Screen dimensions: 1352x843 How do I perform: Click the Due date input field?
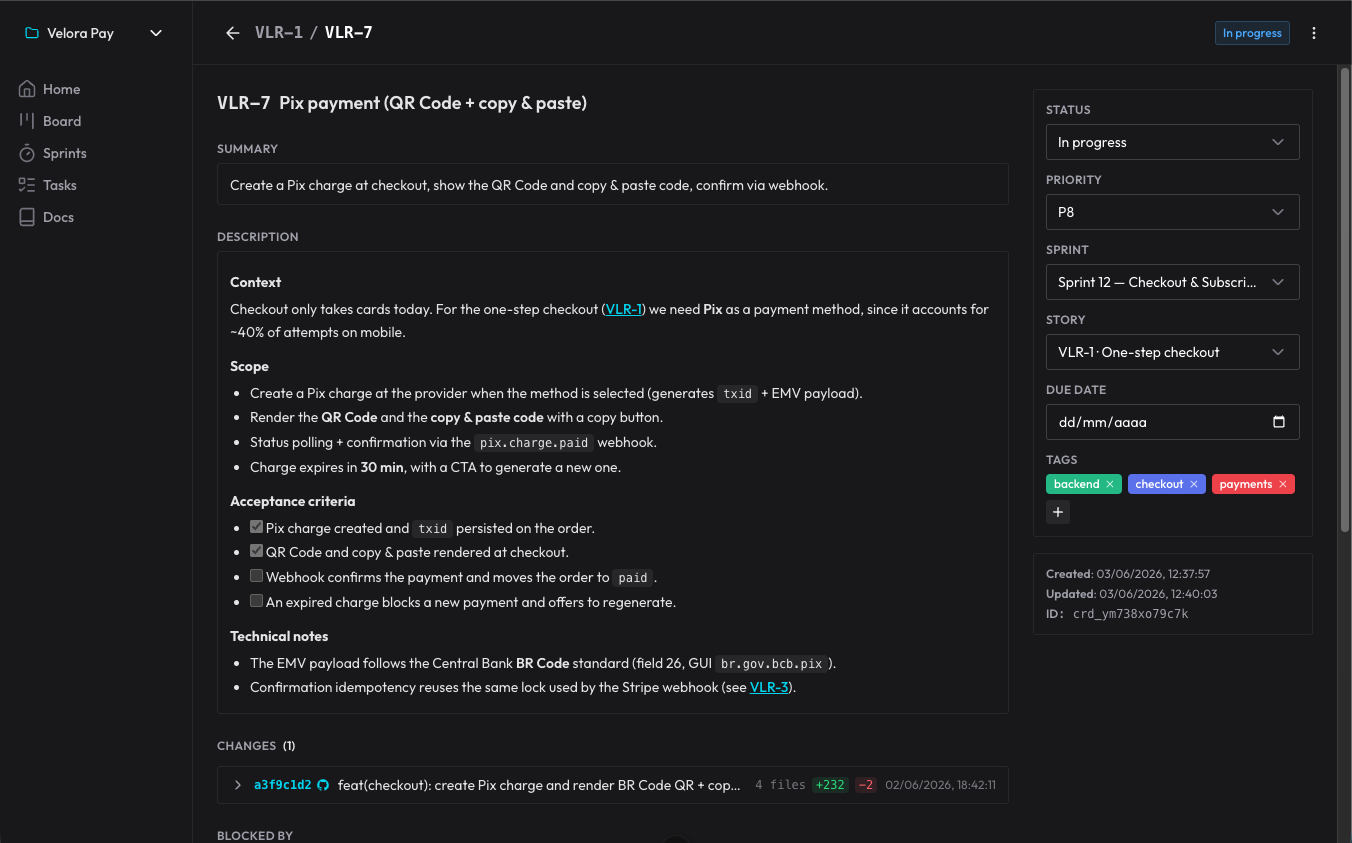(1173, 422)
